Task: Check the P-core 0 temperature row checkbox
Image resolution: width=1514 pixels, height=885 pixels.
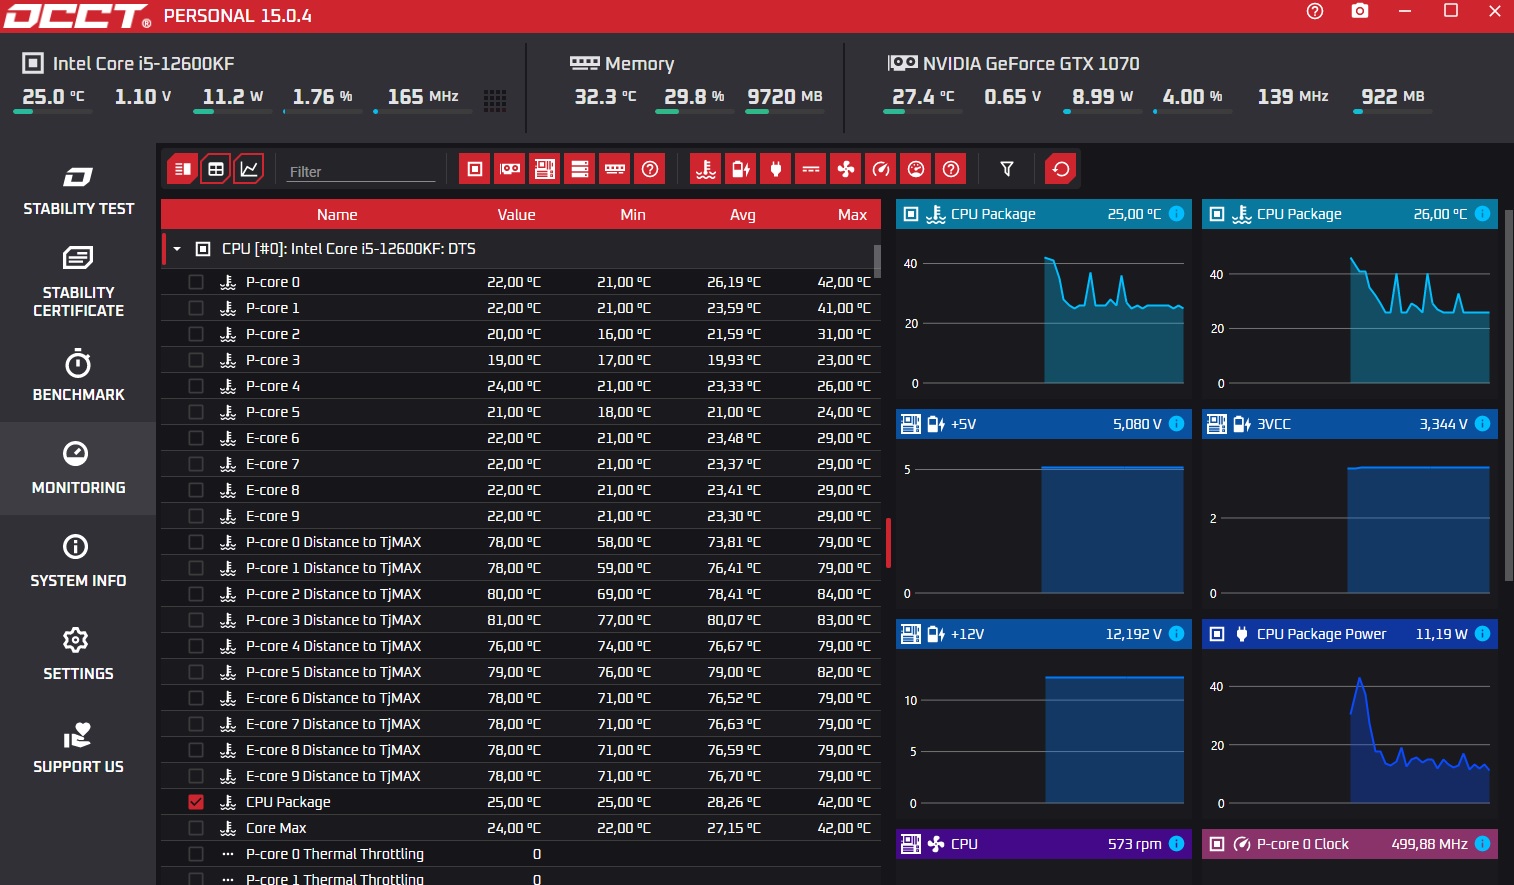Action: (x=196, y=282)
